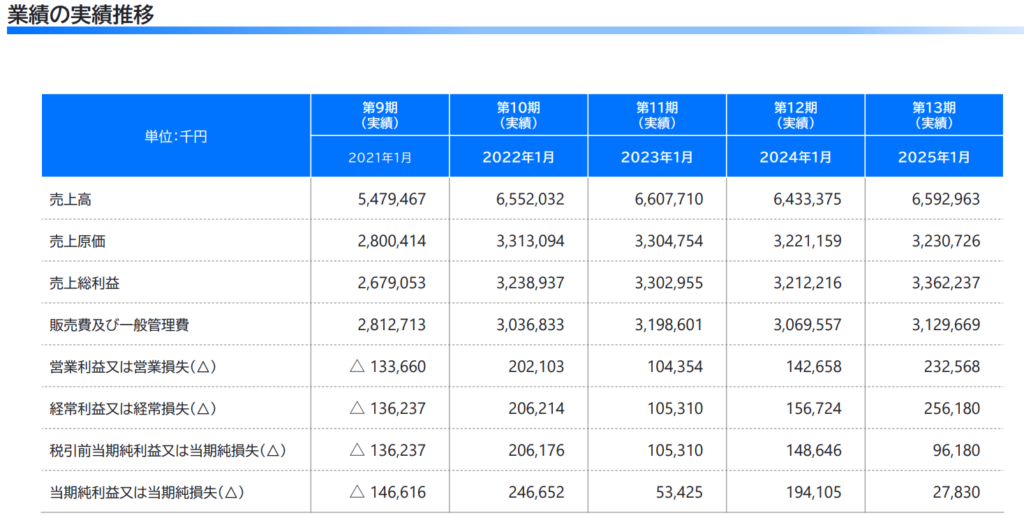Click the 売上高 row label
The height and width of the screenshot is (527, 1024).
[71, 199]
